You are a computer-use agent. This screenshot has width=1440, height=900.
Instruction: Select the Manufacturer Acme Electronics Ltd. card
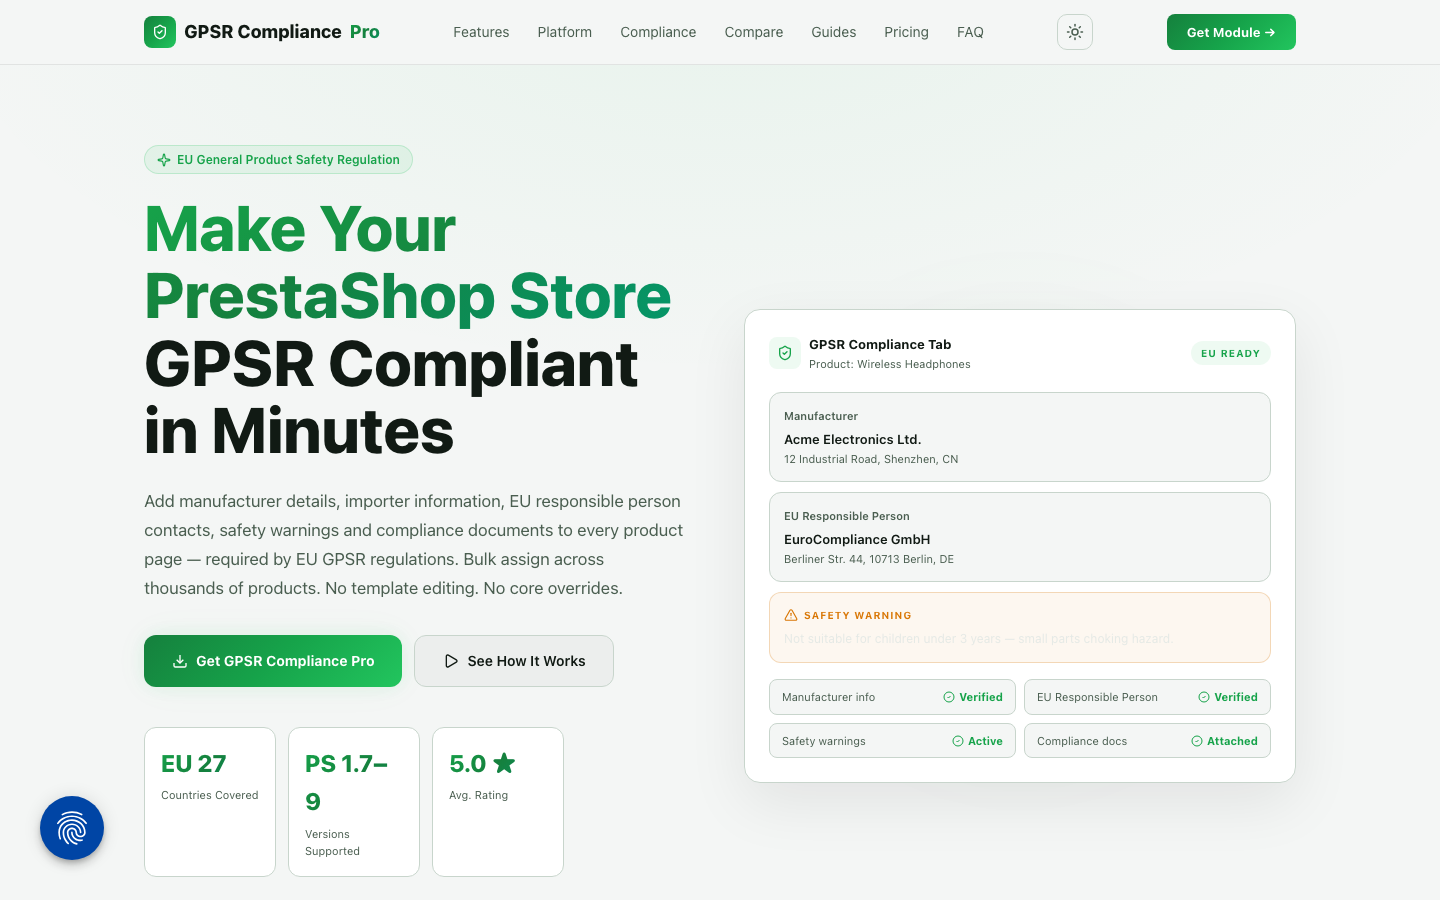(x=1020, y=437)
